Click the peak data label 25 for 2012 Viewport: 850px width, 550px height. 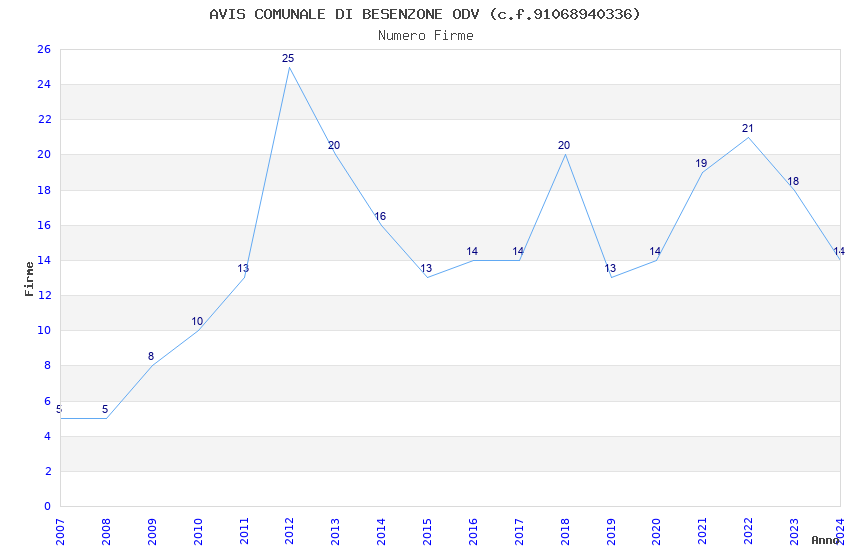pyautogui.click(x=288, y=59)
